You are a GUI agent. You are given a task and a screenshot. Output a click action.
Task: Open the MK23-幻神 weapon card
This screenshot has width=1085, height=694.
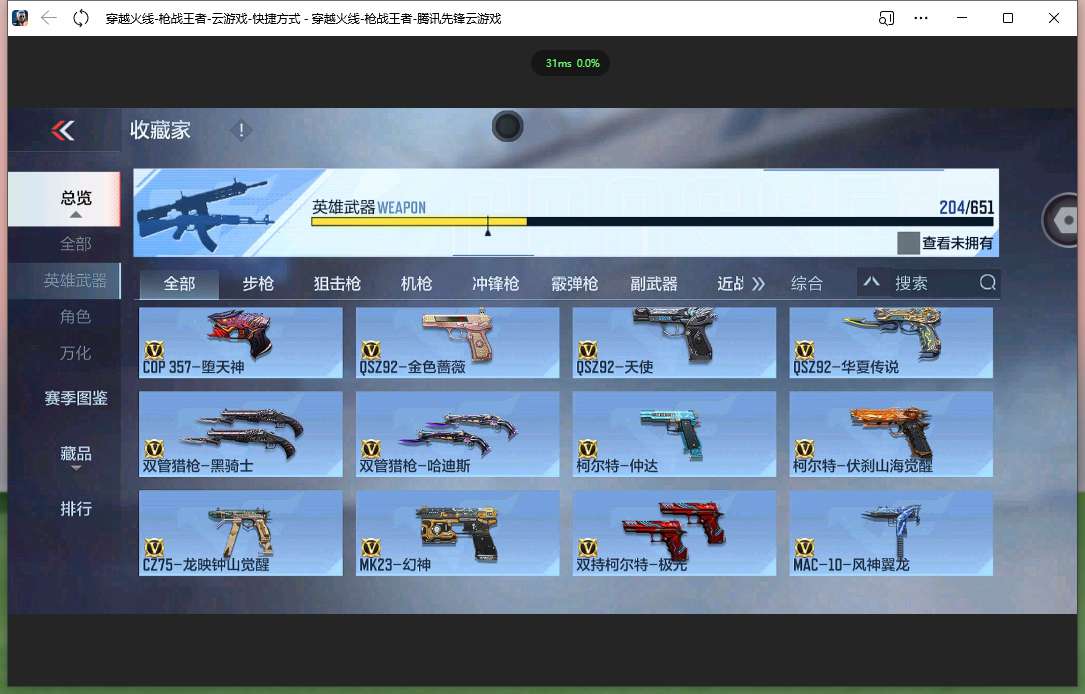tap(457, 533)
